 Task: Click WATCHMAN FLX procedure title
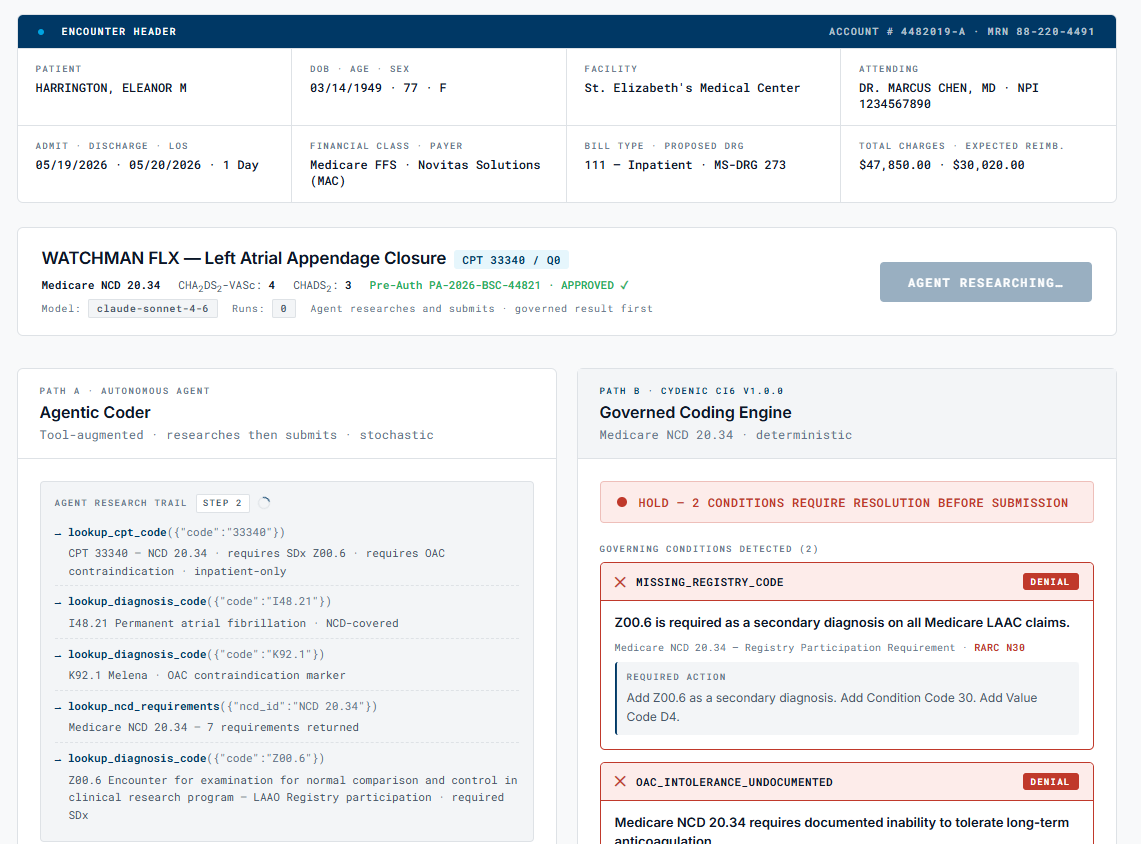244,258
